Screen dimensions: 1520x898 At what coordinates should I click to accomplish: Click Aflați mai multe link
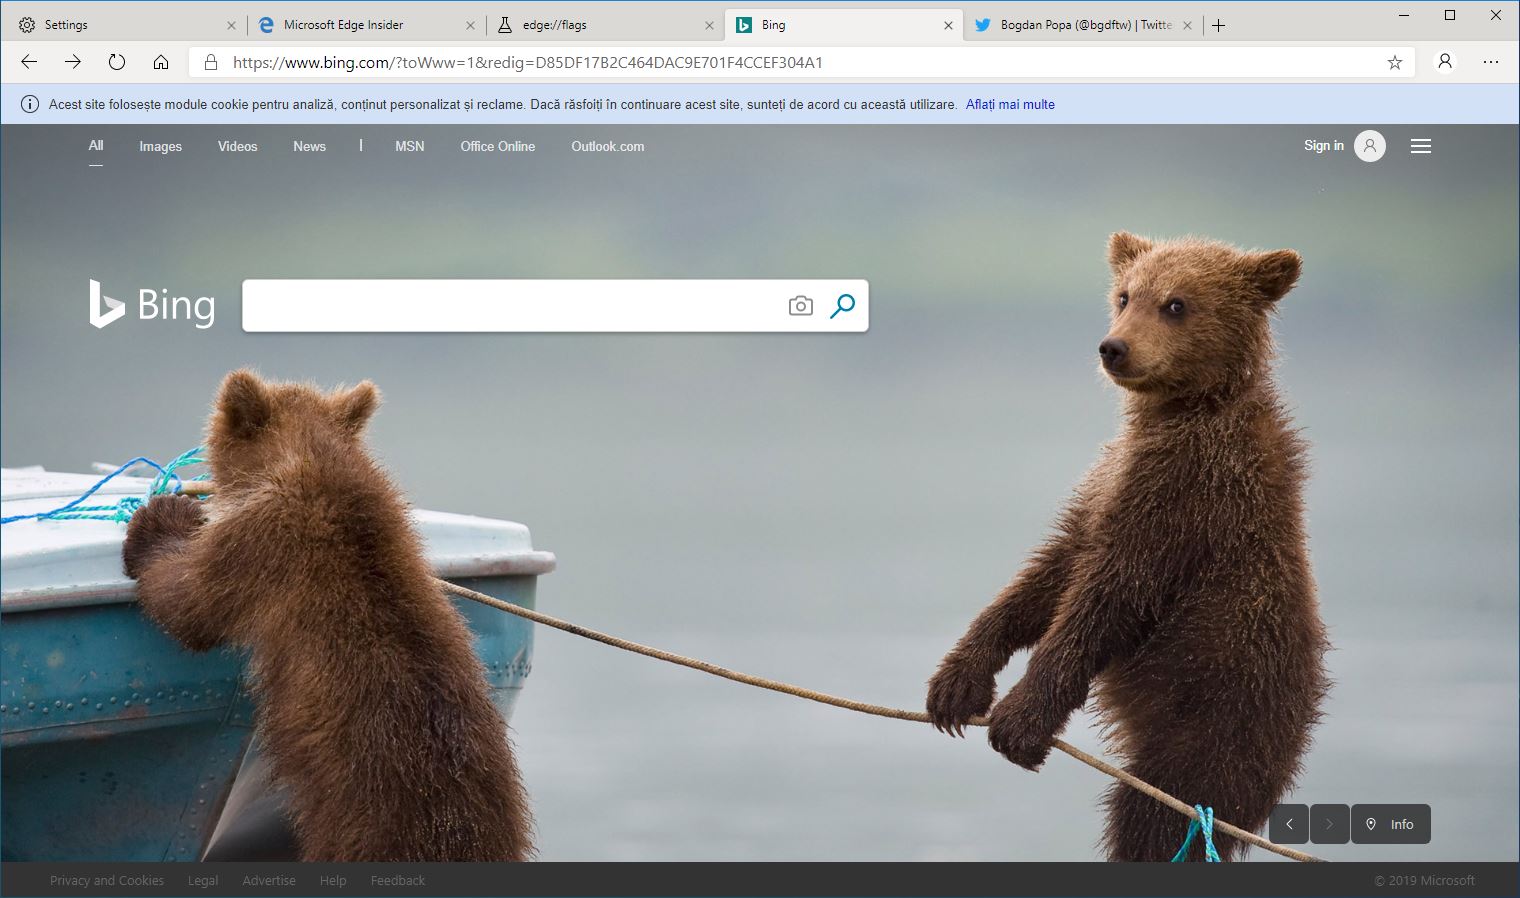[x=1010, y=104]
